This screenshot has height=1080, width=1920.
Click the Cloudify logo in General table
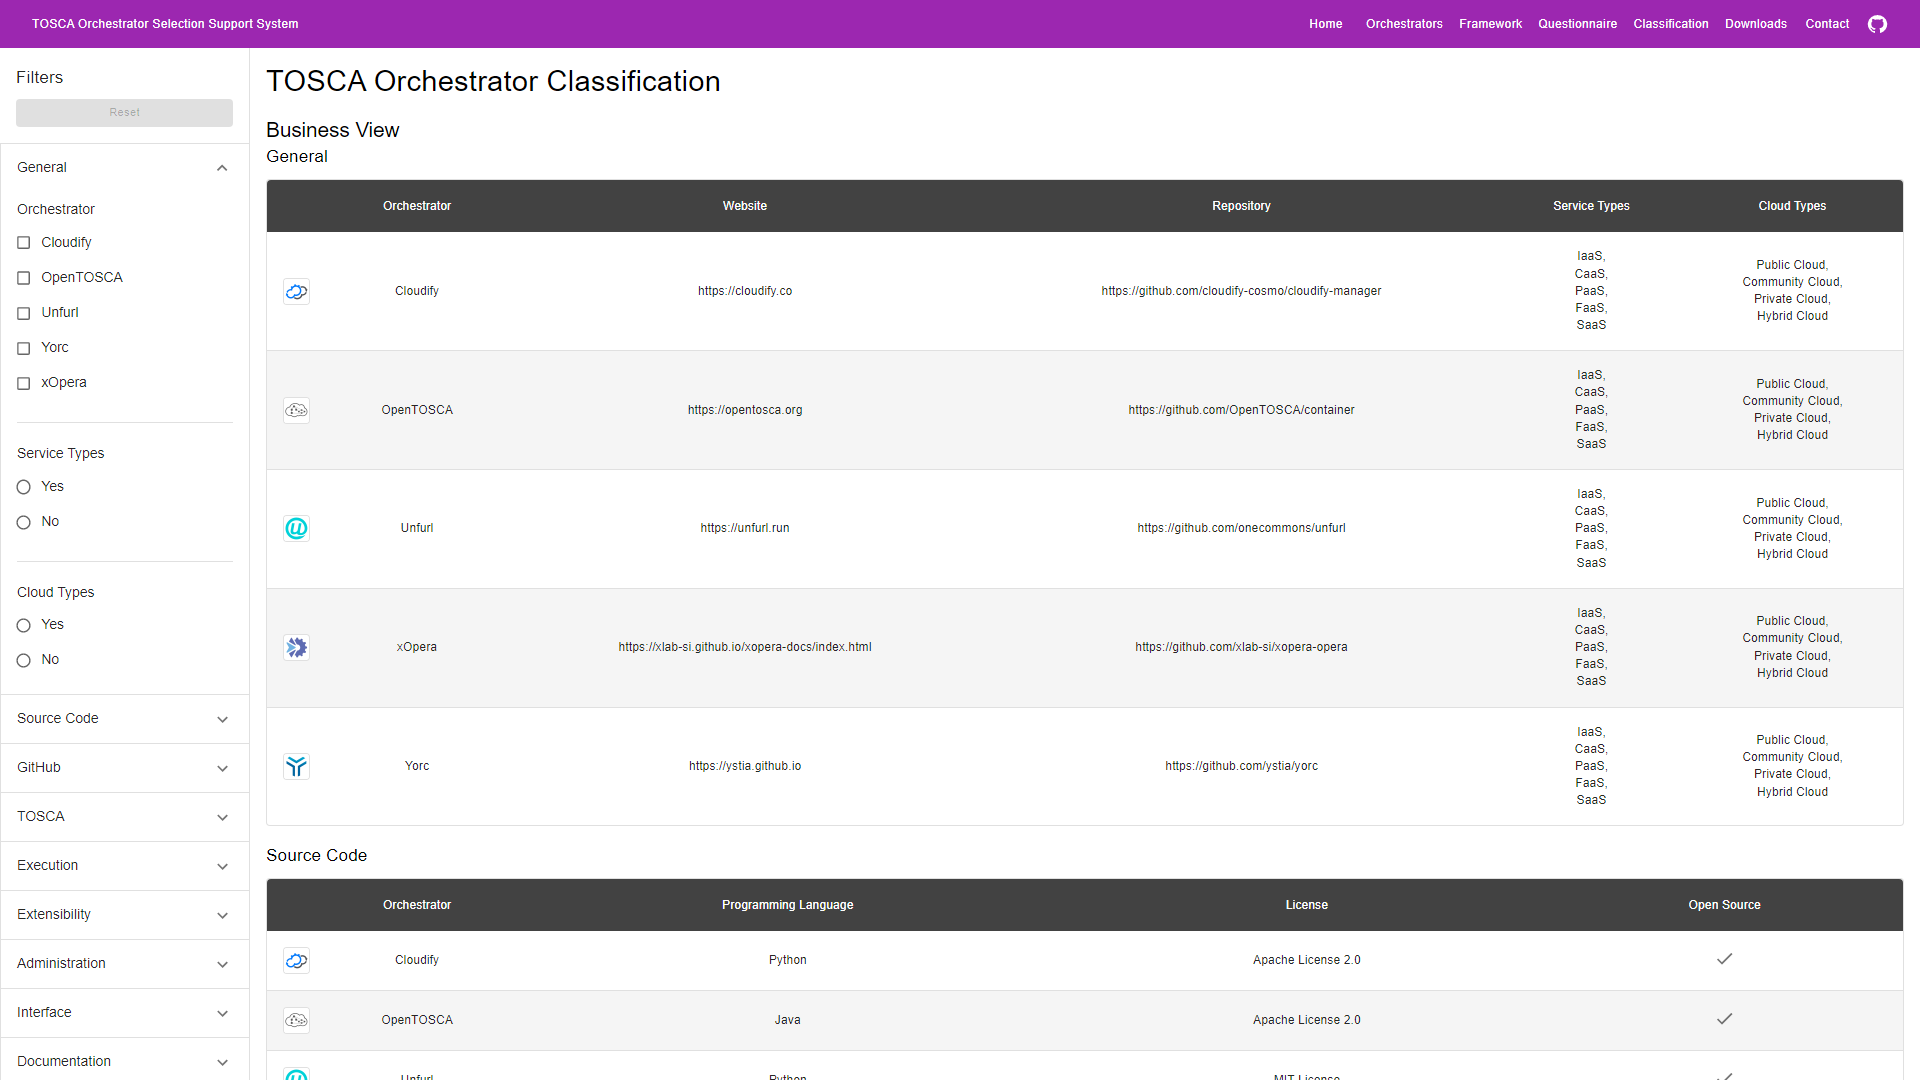pyautogui.click(x=296, y=291)
